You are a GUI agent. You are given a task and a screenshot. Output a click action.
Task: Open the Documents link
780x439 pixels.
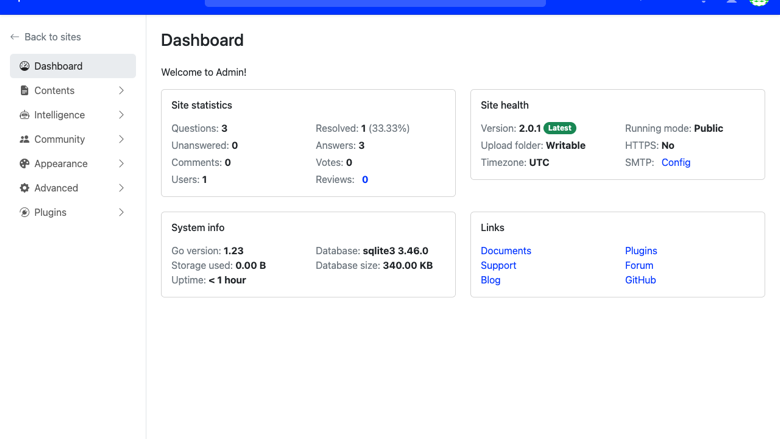point(505,251)
